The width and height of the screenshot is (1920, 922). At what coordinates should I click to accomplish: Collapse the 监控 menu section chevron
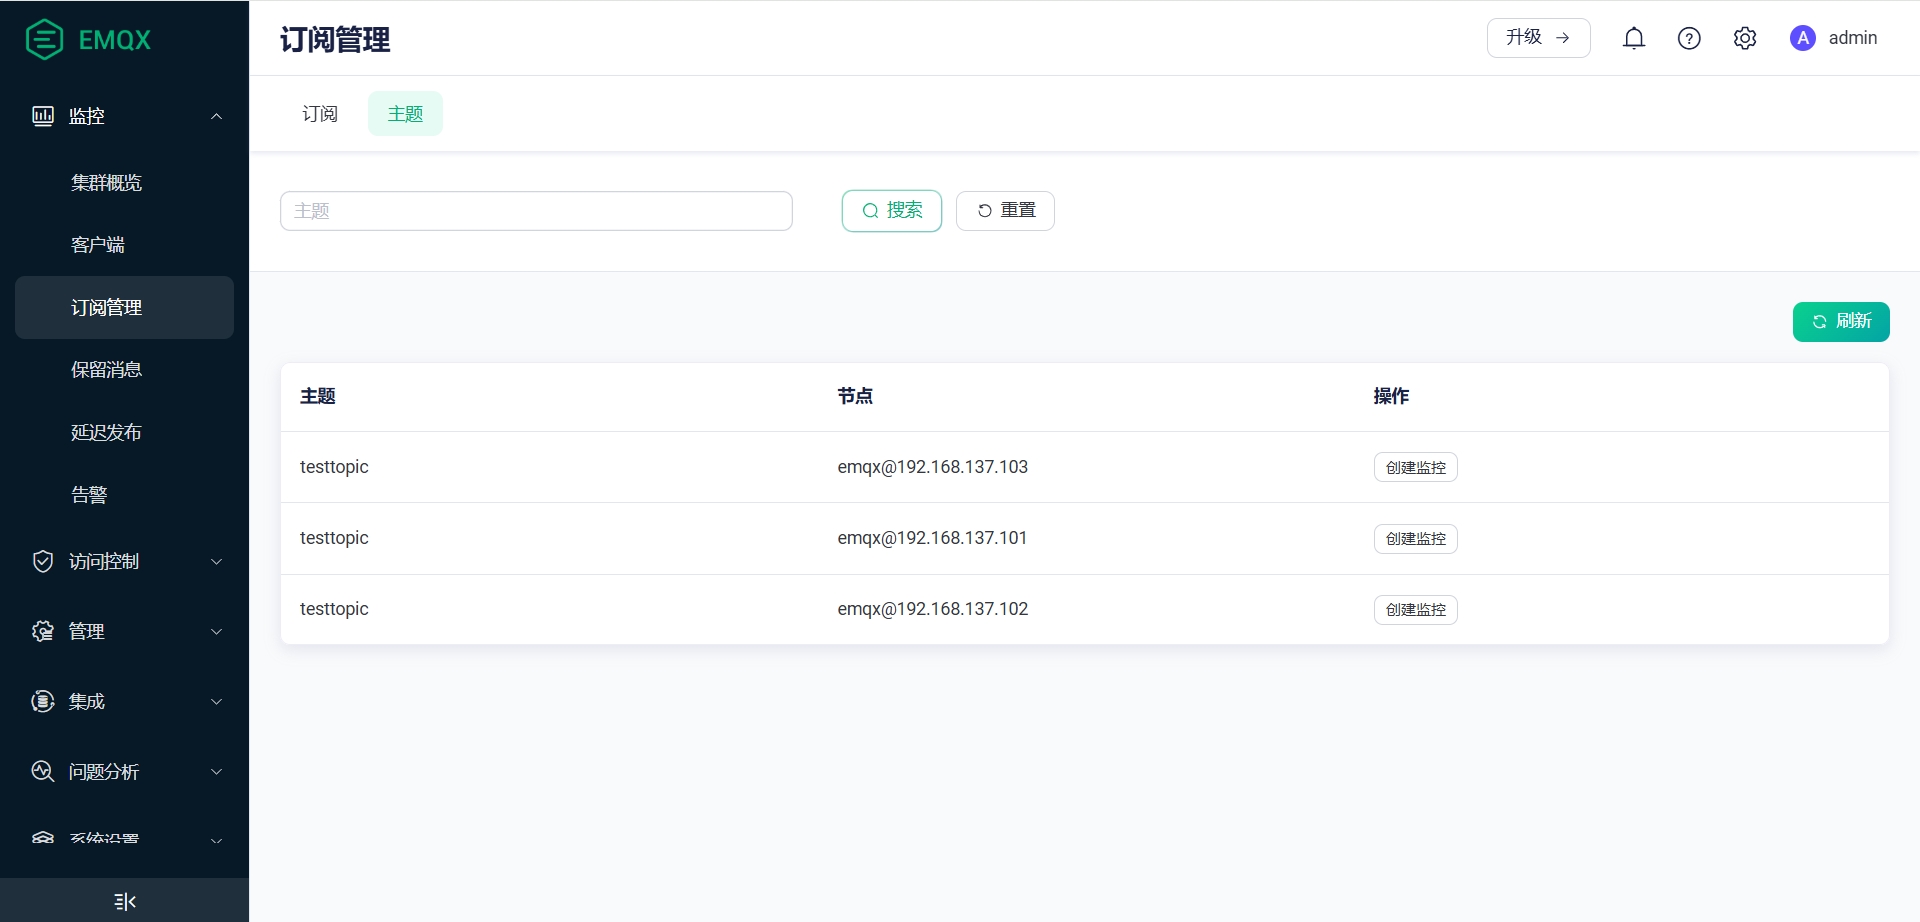coord(216,116)
